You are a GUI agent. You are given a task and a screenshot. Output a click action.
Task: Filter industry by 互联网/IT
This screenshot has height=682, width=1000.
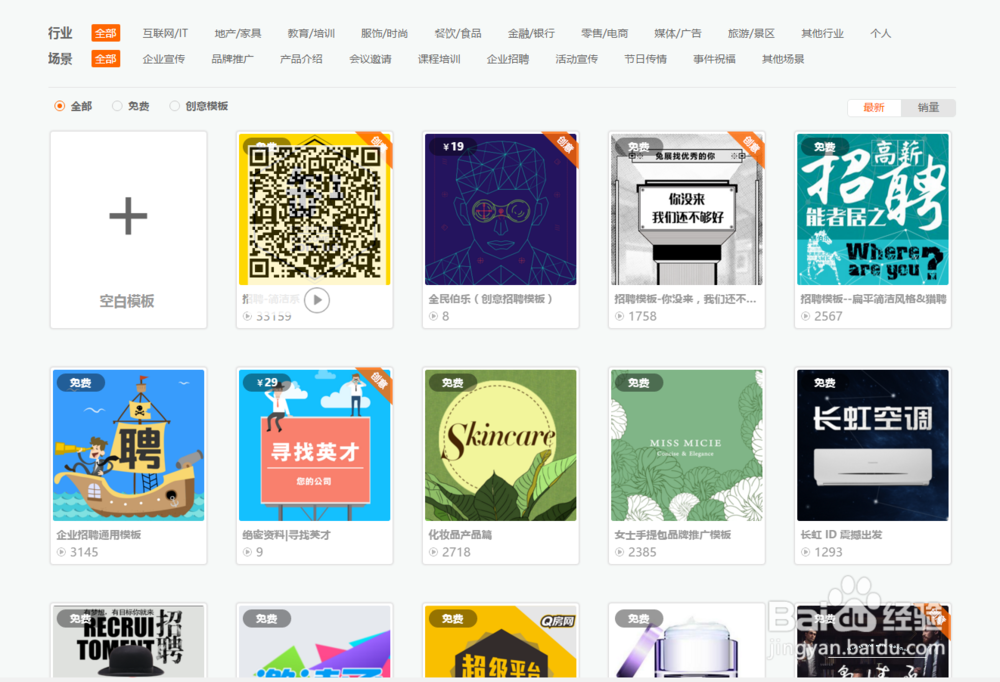point(165,33)
